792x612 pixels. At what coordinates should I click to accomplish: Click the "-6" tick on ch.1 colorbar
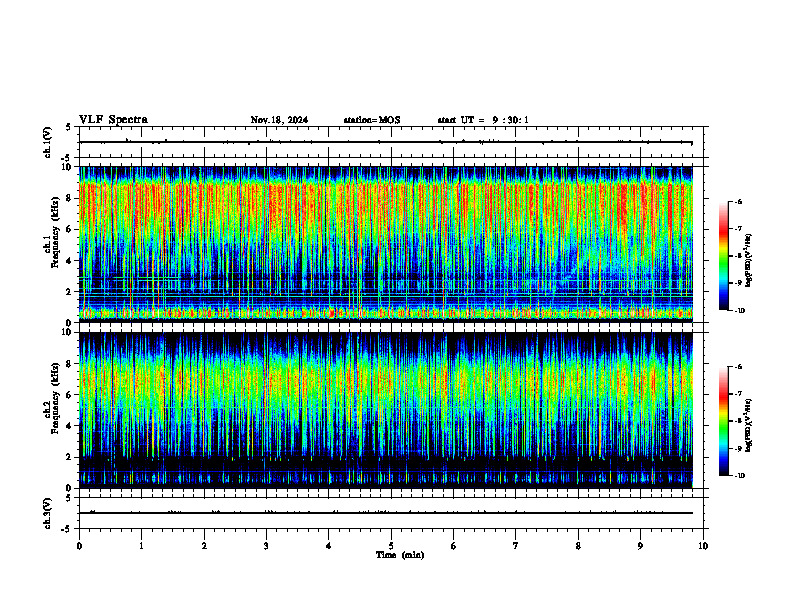pos(739,201)
